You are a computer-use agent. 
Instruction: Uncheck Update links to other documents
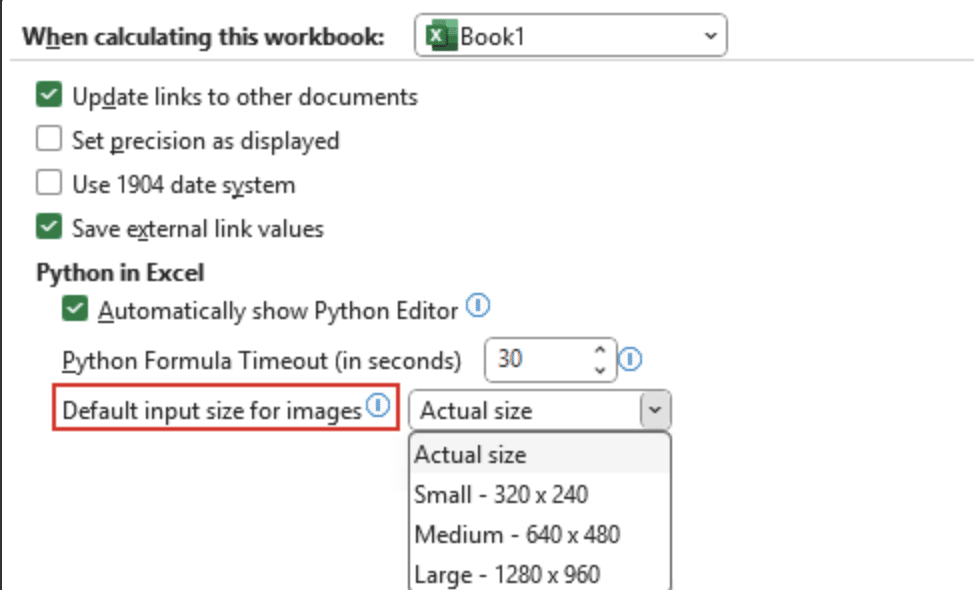[x=49, y=96]
